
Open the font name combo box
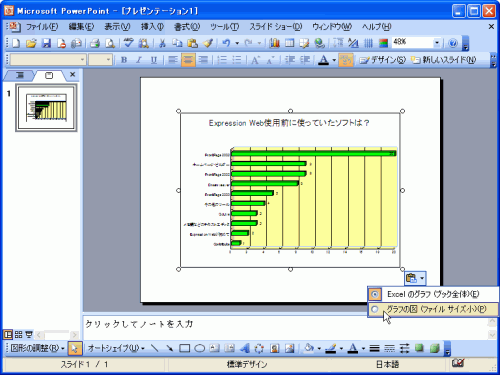[48, 60]
